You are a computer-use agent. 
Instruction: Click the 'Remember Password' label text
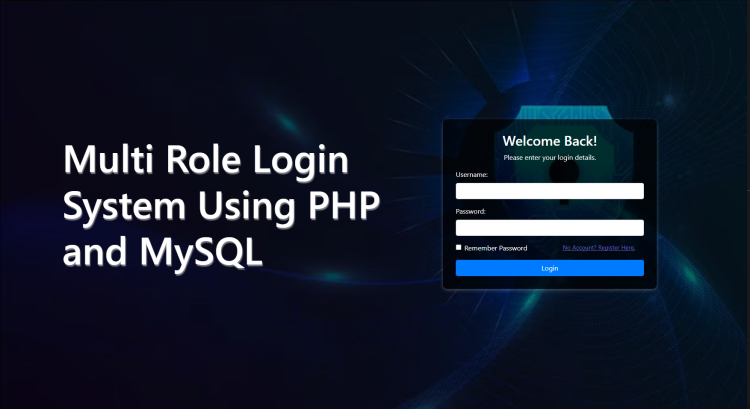[x=495, y=247]
